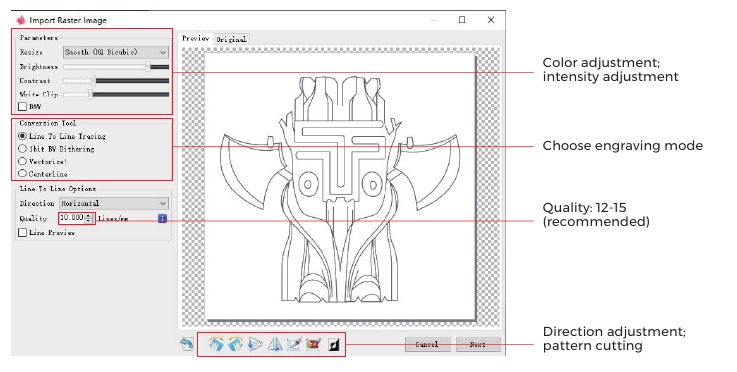Rotate the image clockwise using the first hand icon

(x=216, y=344)
